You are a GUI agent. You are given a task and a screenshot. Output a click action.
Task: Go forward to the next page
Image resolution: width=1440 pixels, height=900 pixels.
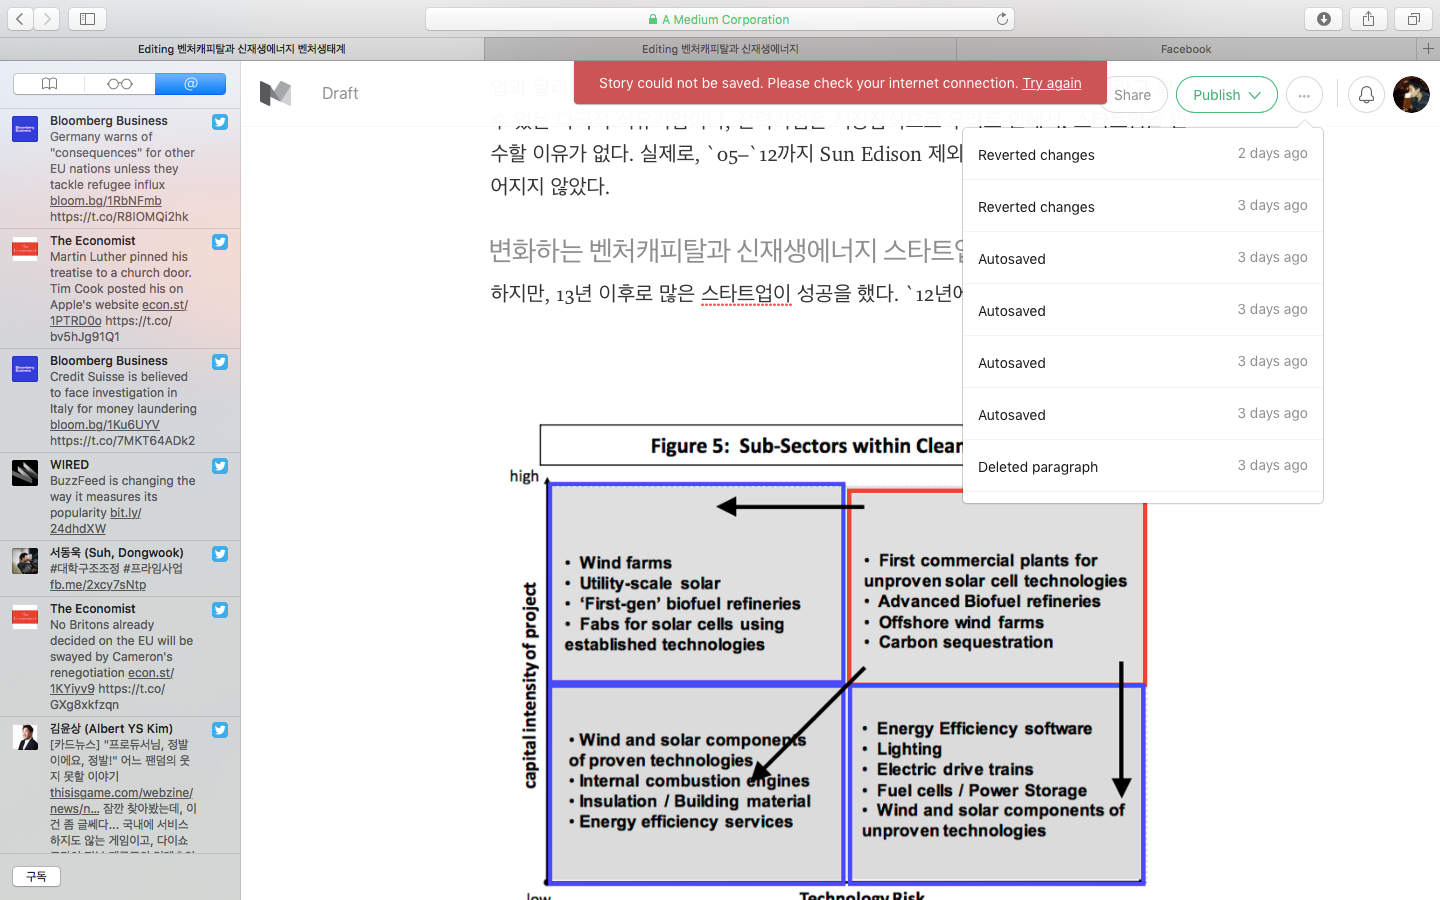click(47, 19)
